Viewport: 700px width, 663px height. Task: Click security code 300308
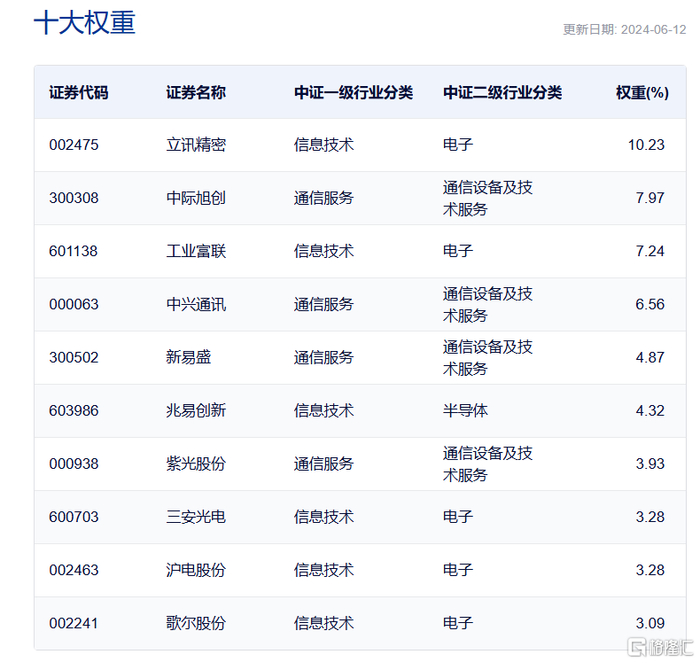[x=74, y=198]
